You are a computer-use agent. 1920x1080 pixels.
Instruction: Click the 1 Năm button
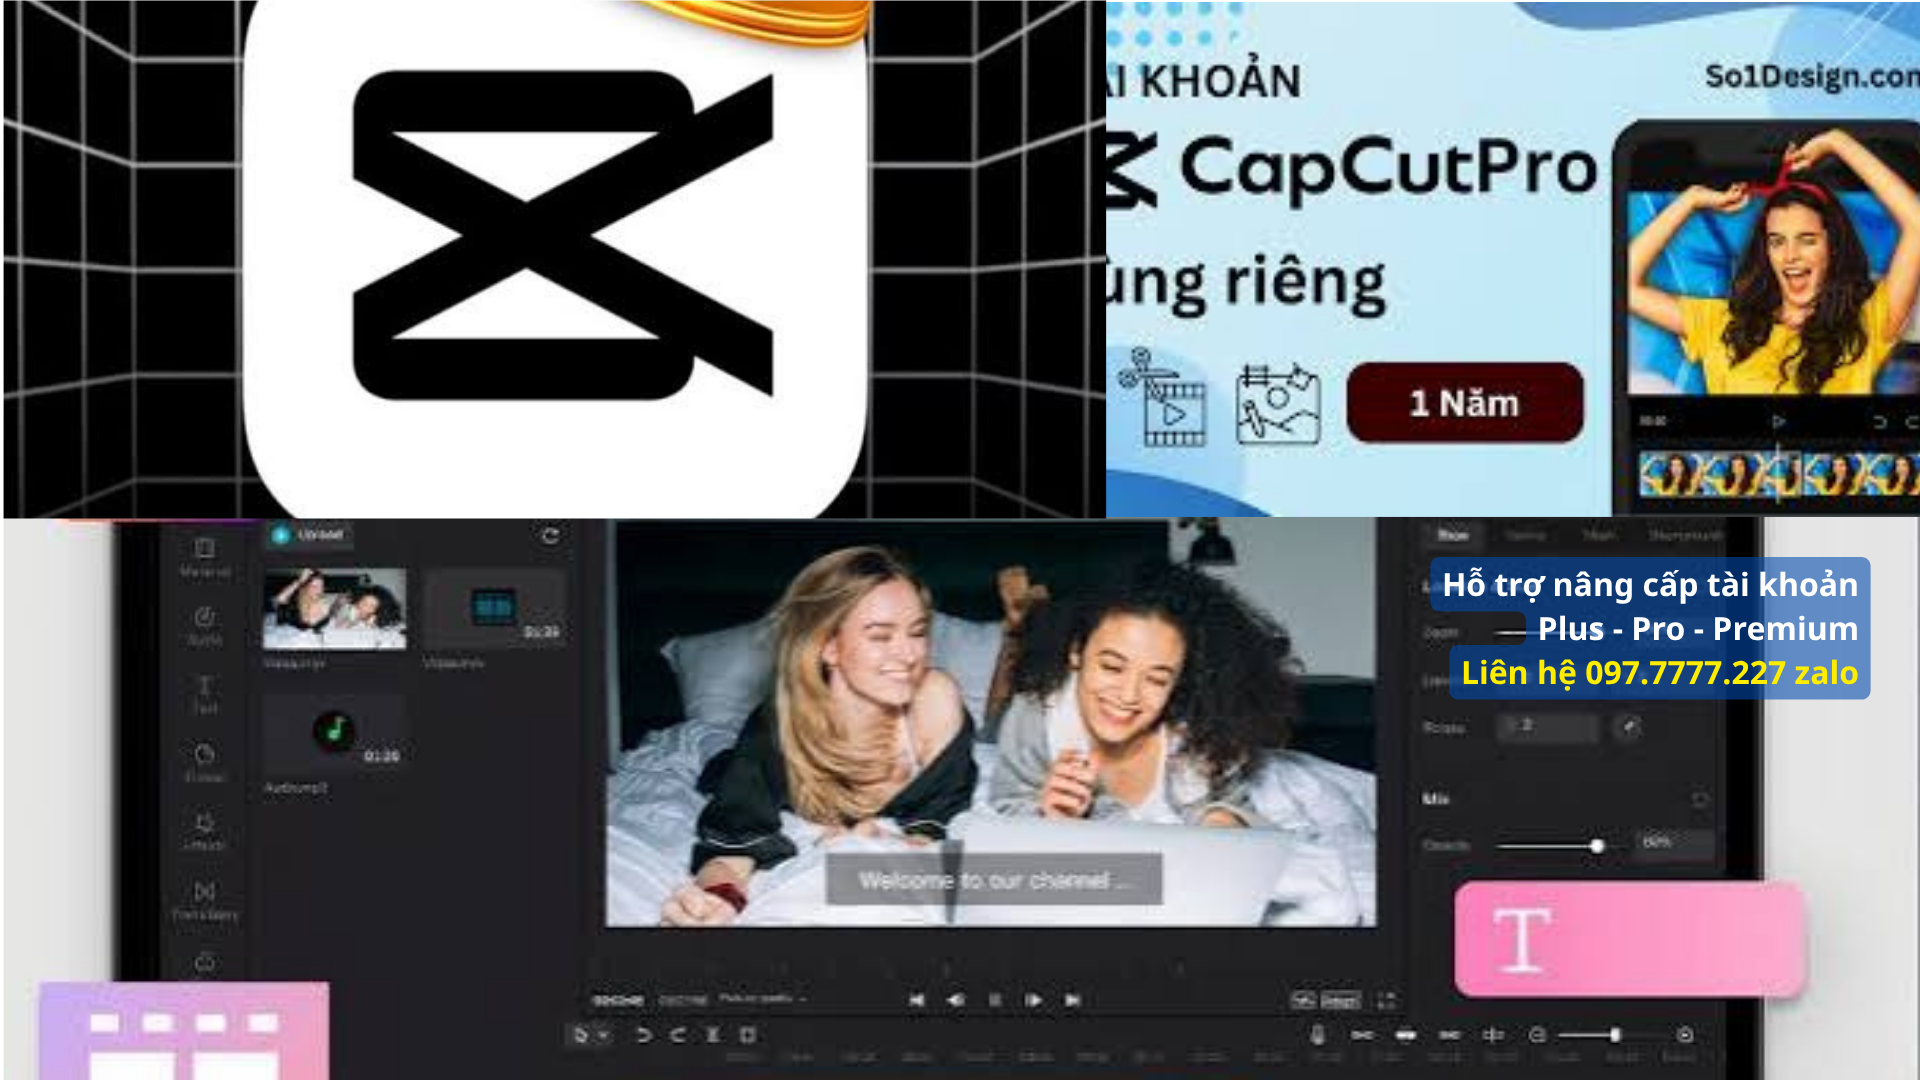pos(1465,403)
